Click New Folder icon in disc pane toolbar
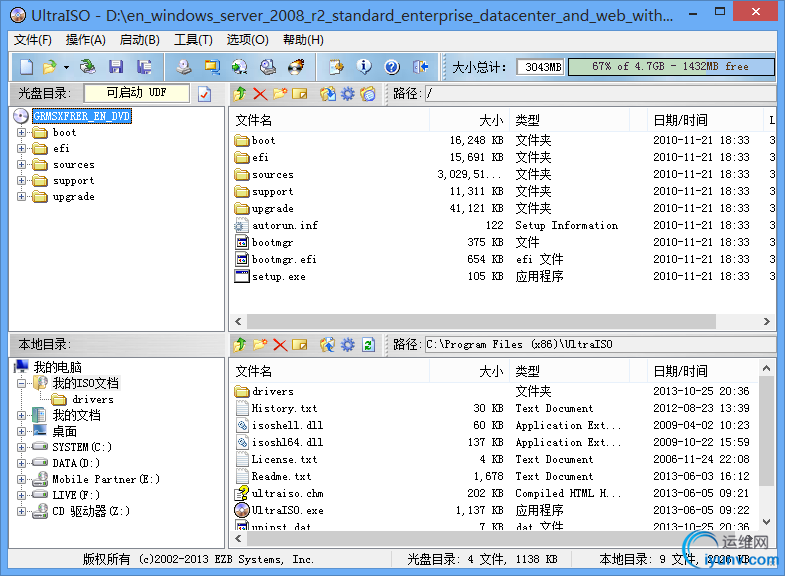This screenshot has width=785, height=576. (280, 94)
